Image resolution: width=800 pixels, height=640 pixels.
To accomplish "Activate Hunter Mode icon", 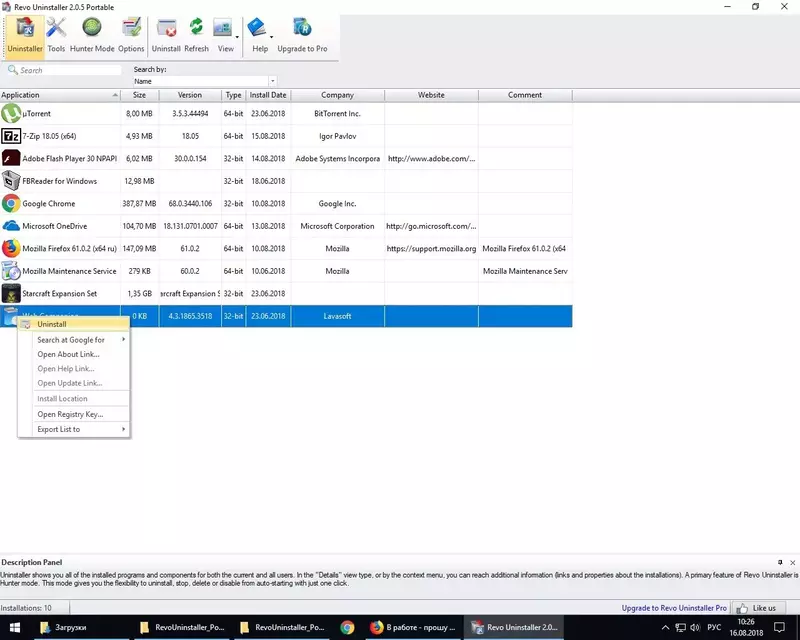I will coord(92,35).
